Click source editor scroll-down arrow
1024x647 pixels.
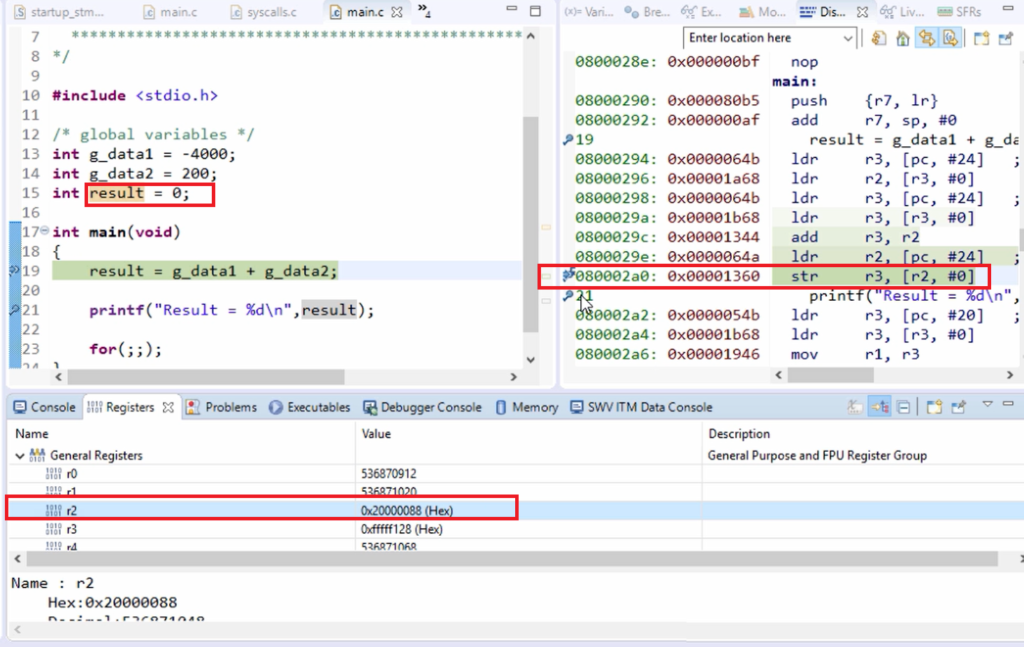point(531,360)
